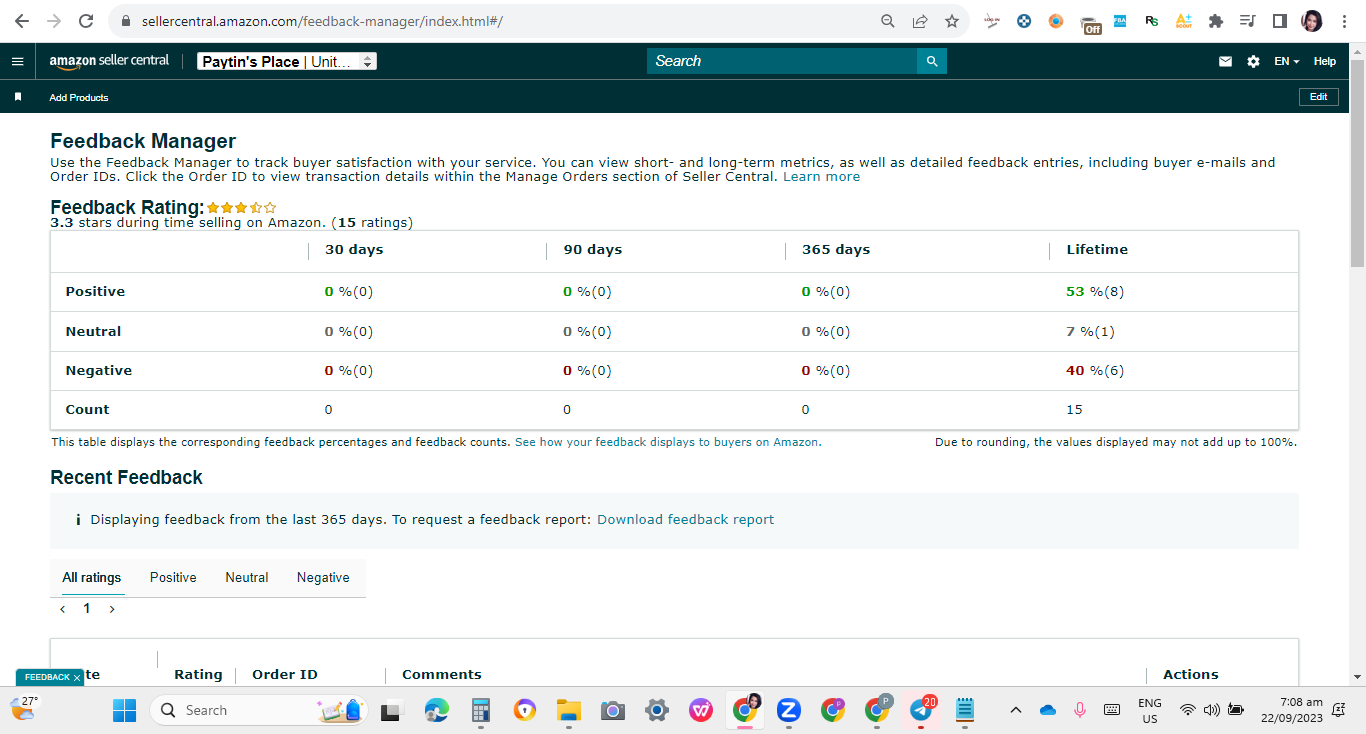
Task: Open Telegram from the taskbar
Action: (x=921, y=710)
